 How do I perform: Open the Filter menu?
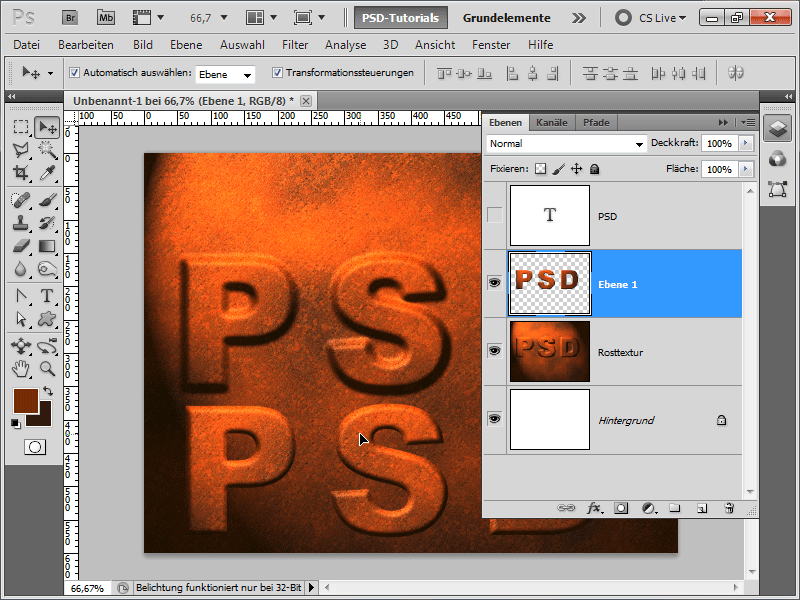pos(295,45)
